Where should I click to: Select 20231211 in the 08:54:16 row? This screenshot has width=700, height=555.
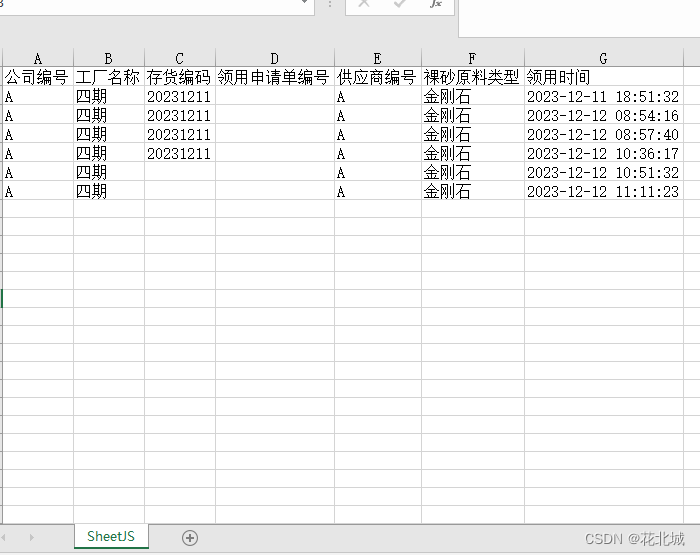click(179, 115)
